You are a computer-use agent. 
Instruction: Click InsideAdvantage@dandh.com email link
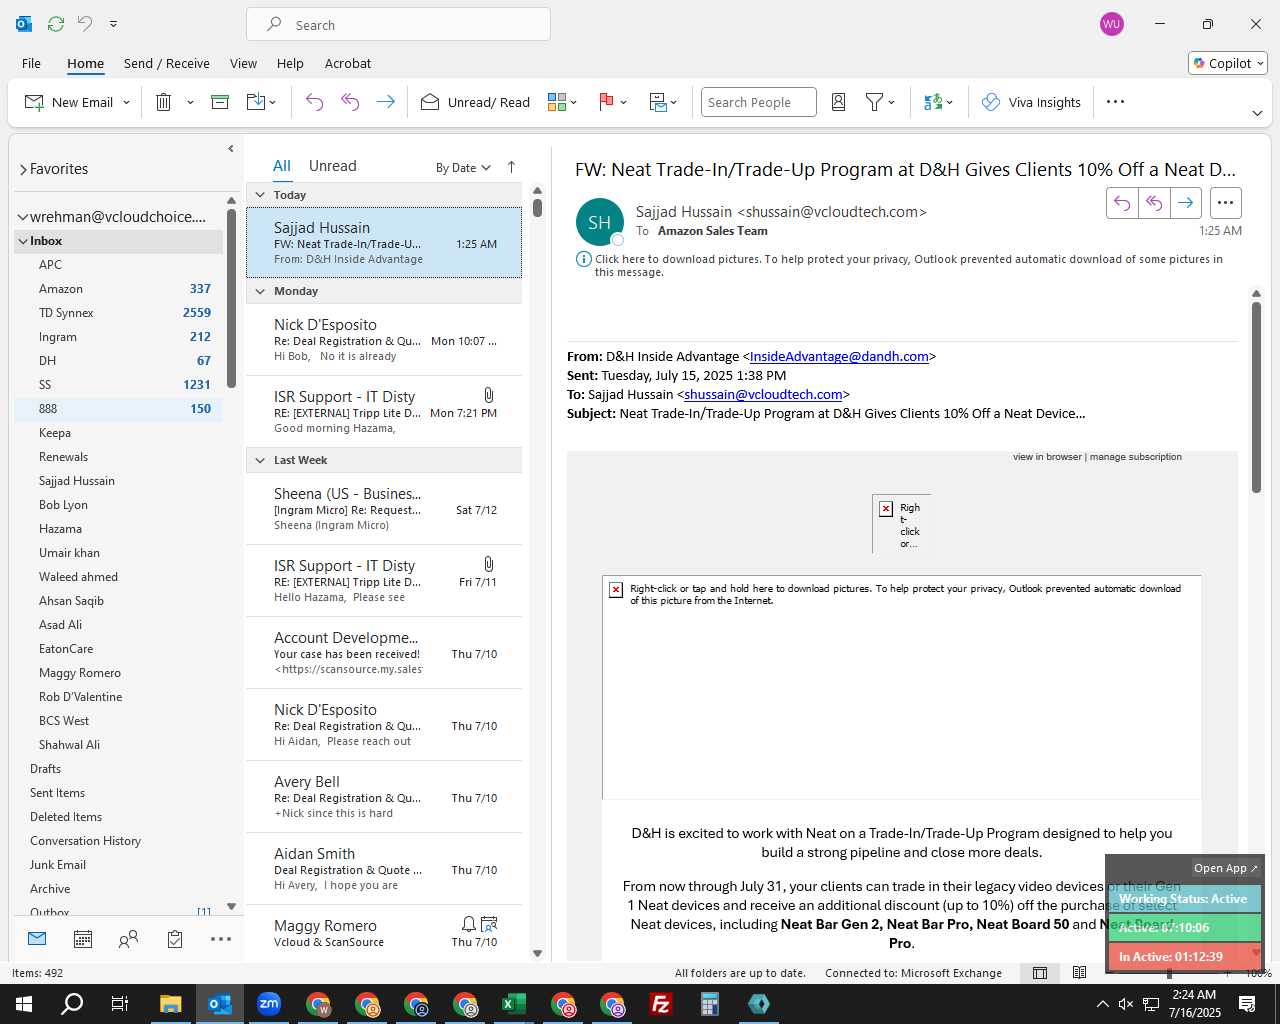839,356
